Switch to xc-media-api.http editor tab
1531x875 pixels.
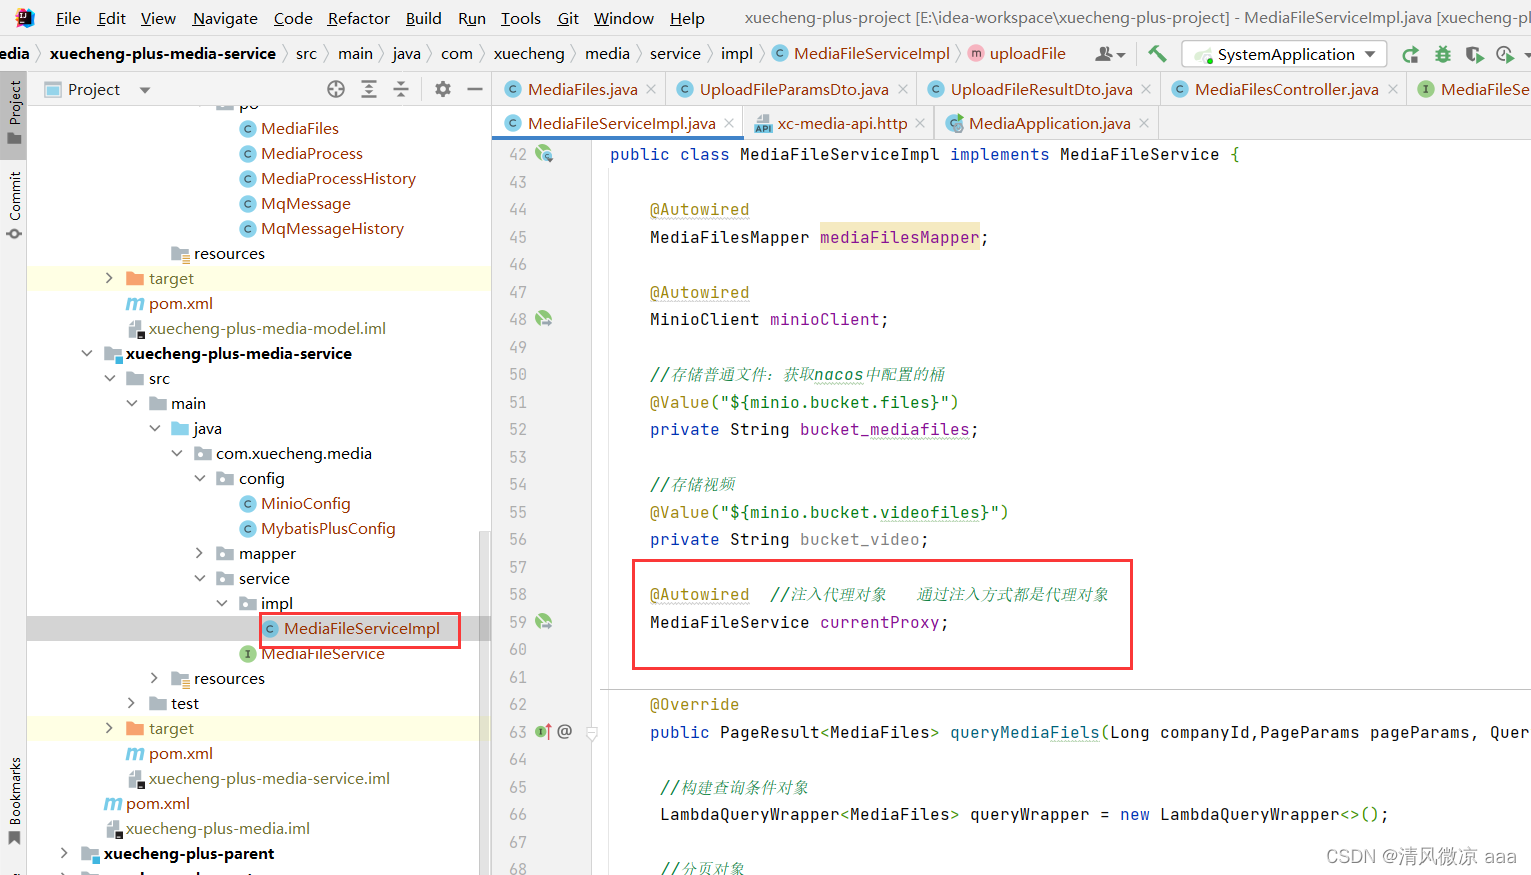coord(842,123)
